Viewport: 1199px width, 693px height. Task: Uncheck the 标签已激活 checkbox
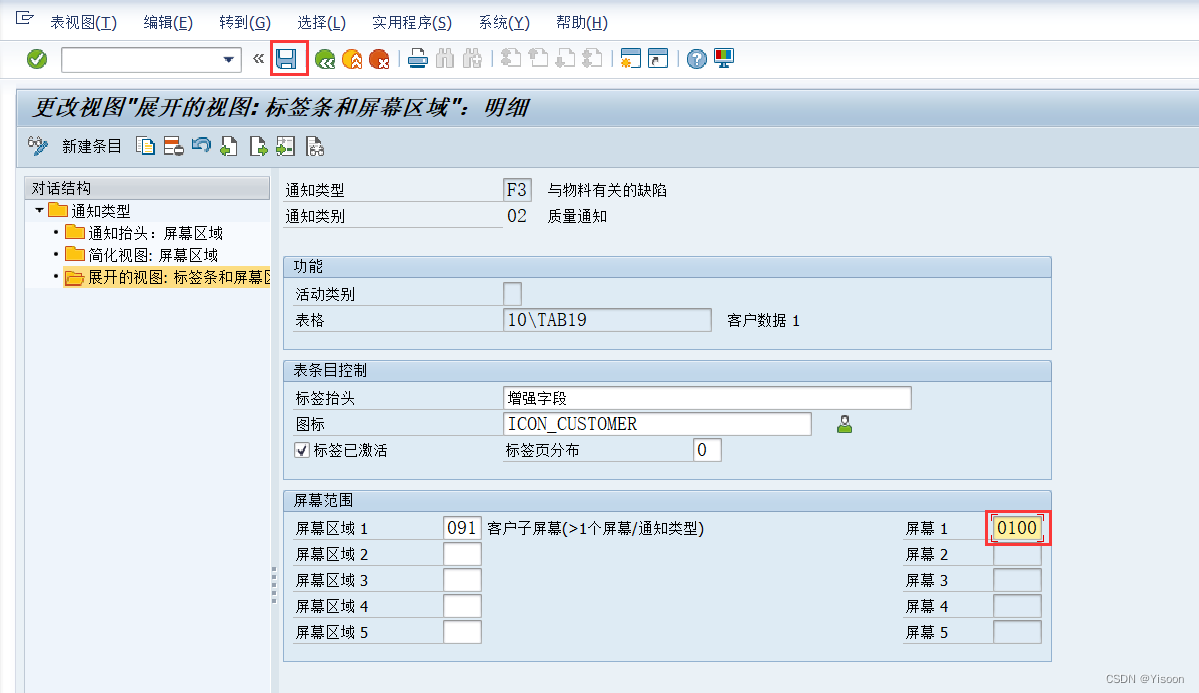[301, 449]
